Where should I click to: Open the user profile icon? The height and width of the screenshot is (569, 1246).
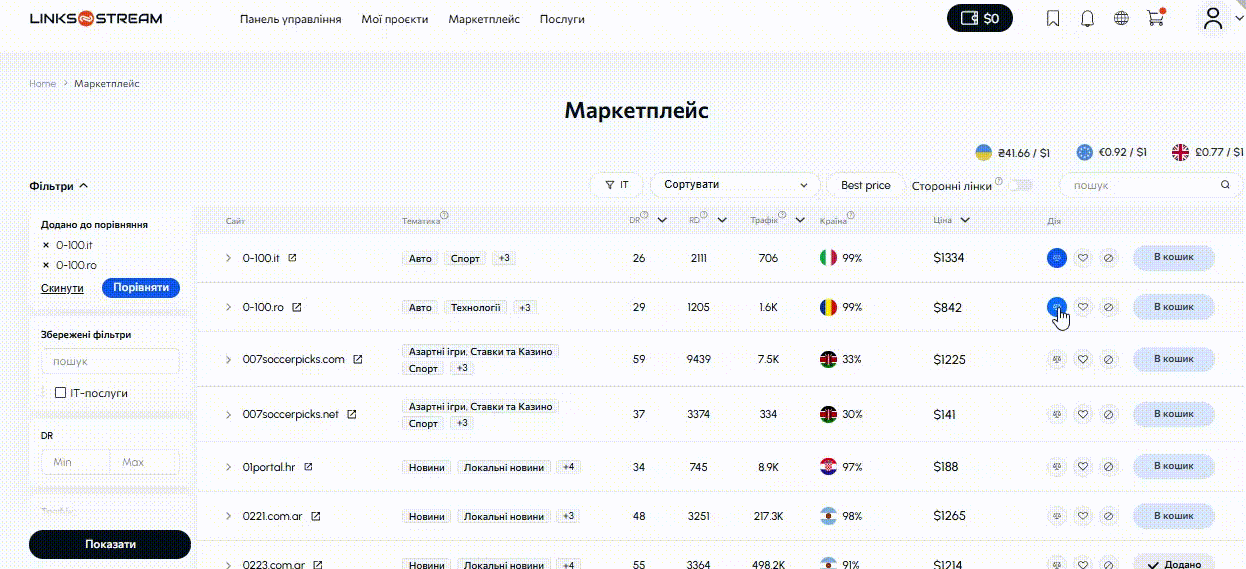(1213, 18)
